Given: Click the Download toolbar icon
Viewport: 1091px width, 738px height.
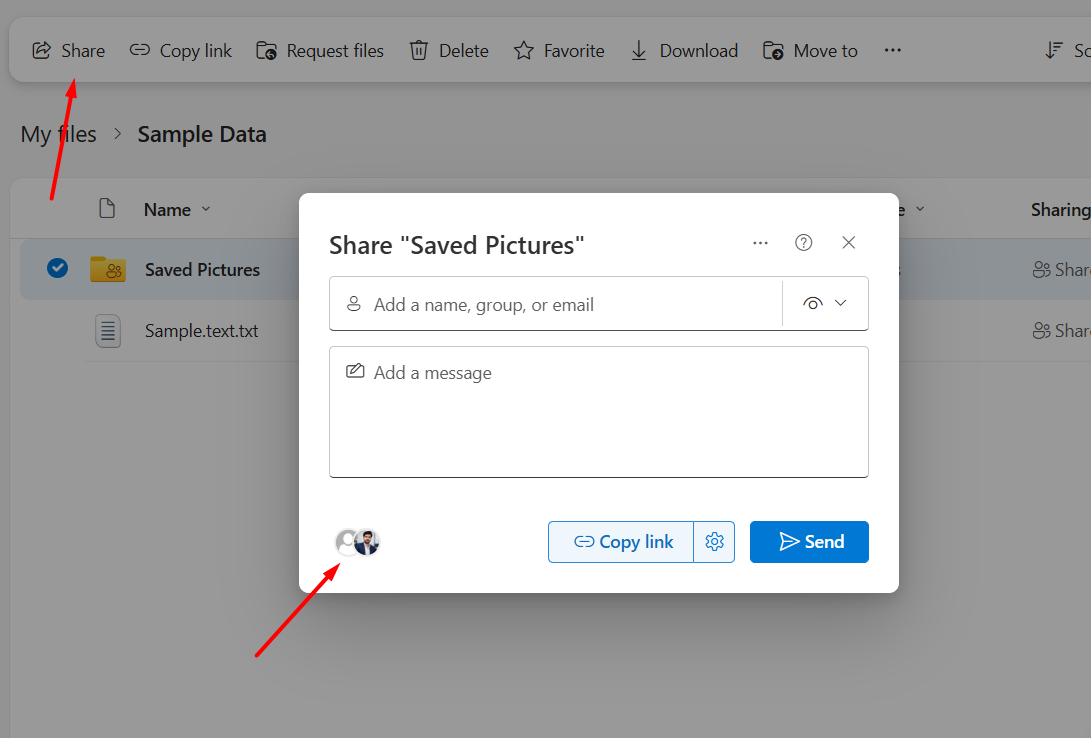Looking at the screenshot, I should click(x=639, y=51).
